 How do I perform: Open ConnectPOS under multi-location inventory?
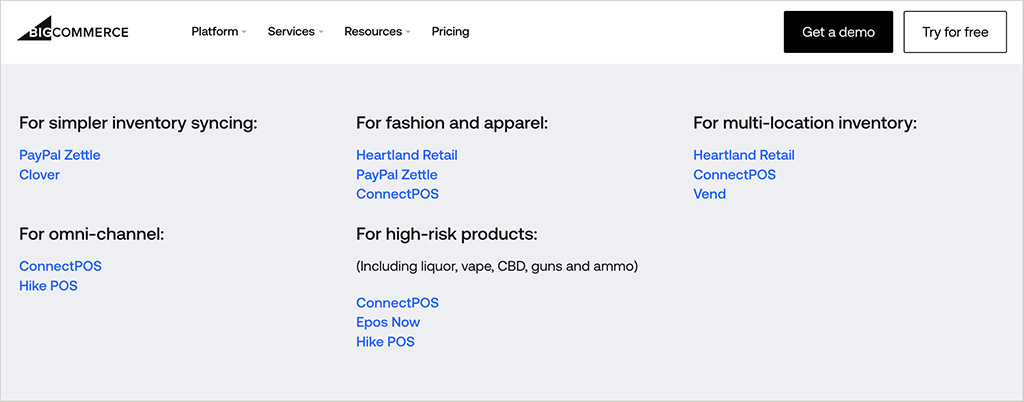pyautogui.click(x=735, y=175)
